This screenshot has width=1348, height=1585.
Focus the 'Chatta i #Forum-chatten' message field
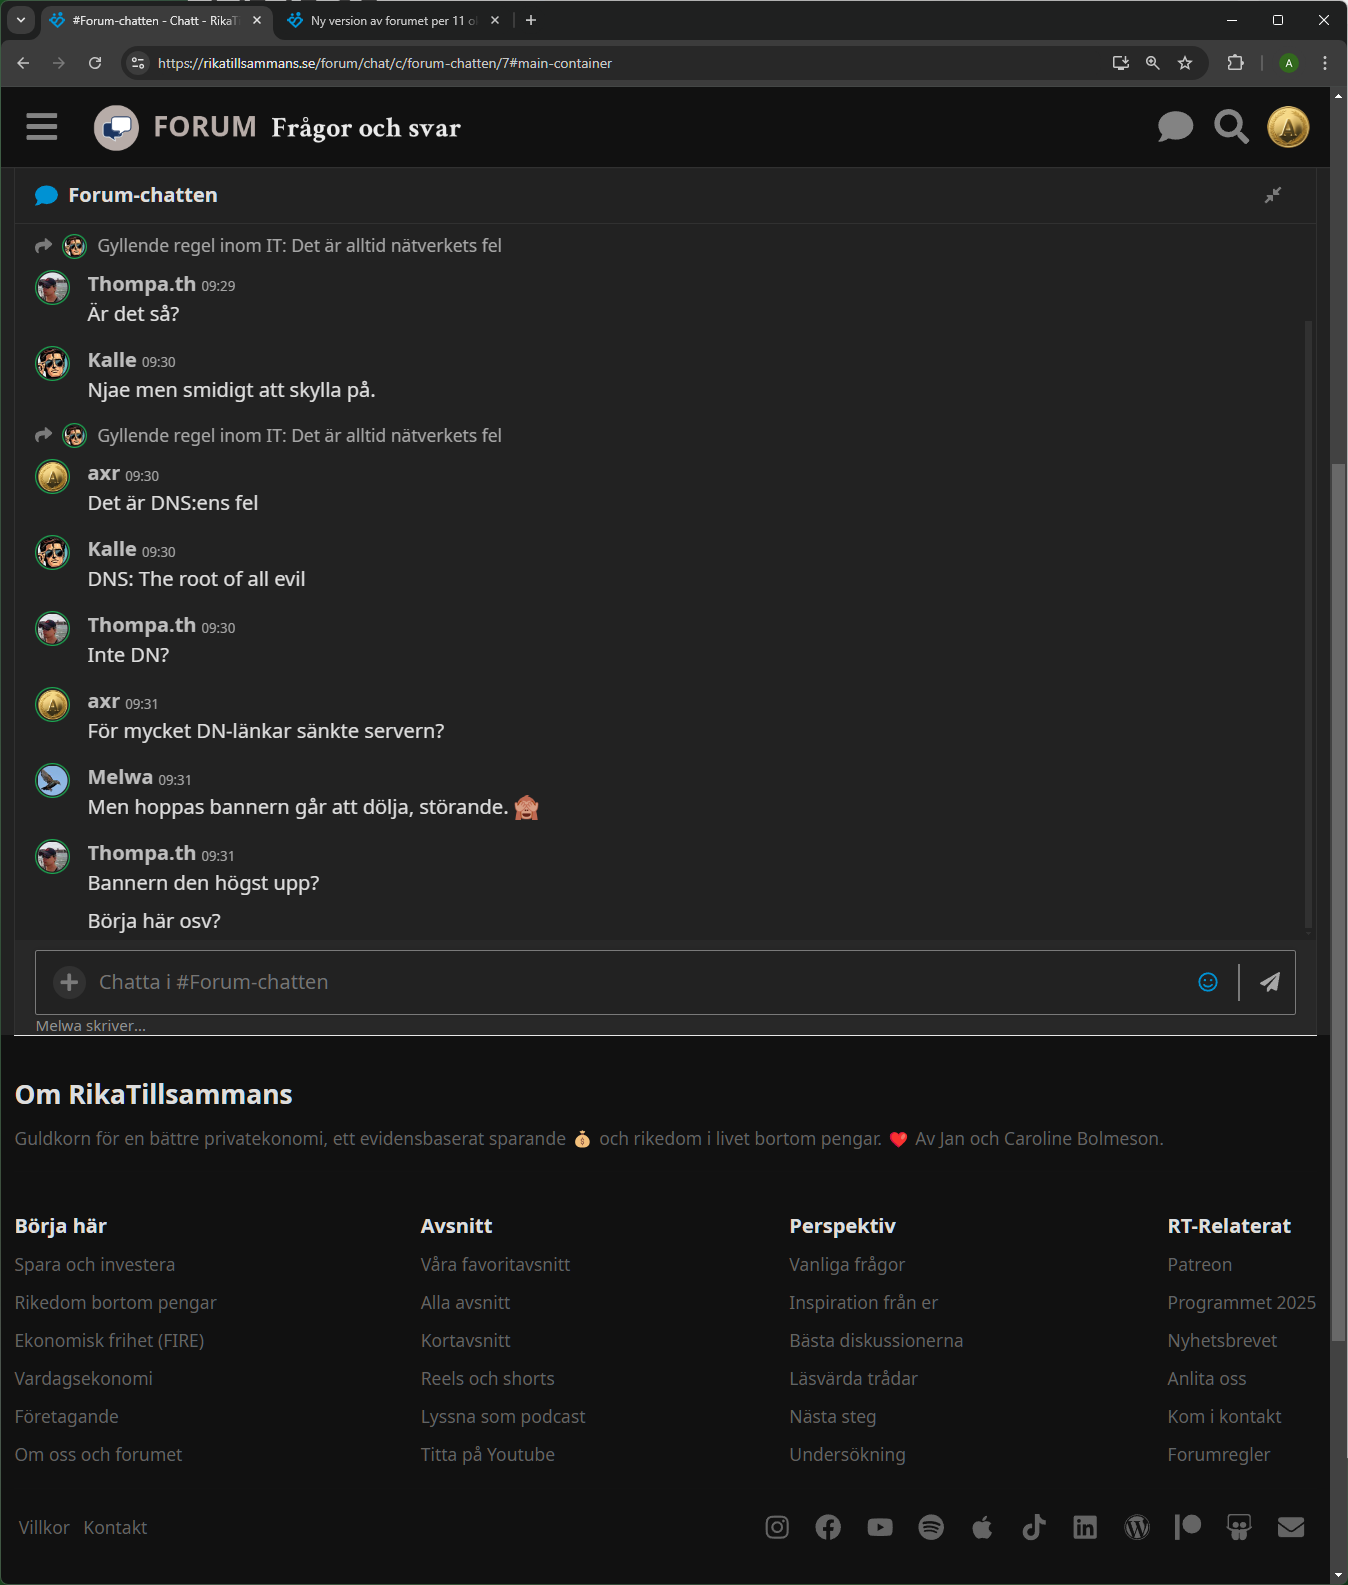point(640,982)
